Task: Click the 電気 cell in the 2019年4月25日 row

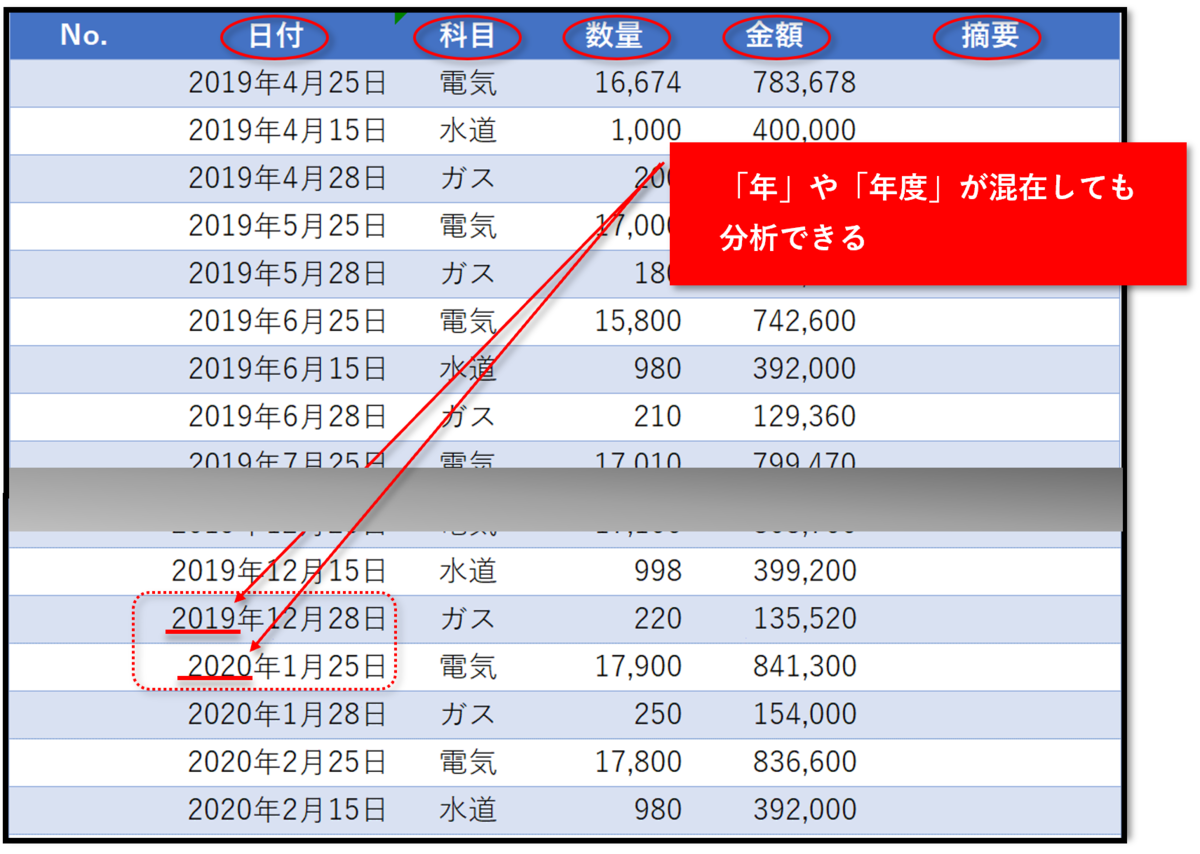Action: [x=468, y=83]
